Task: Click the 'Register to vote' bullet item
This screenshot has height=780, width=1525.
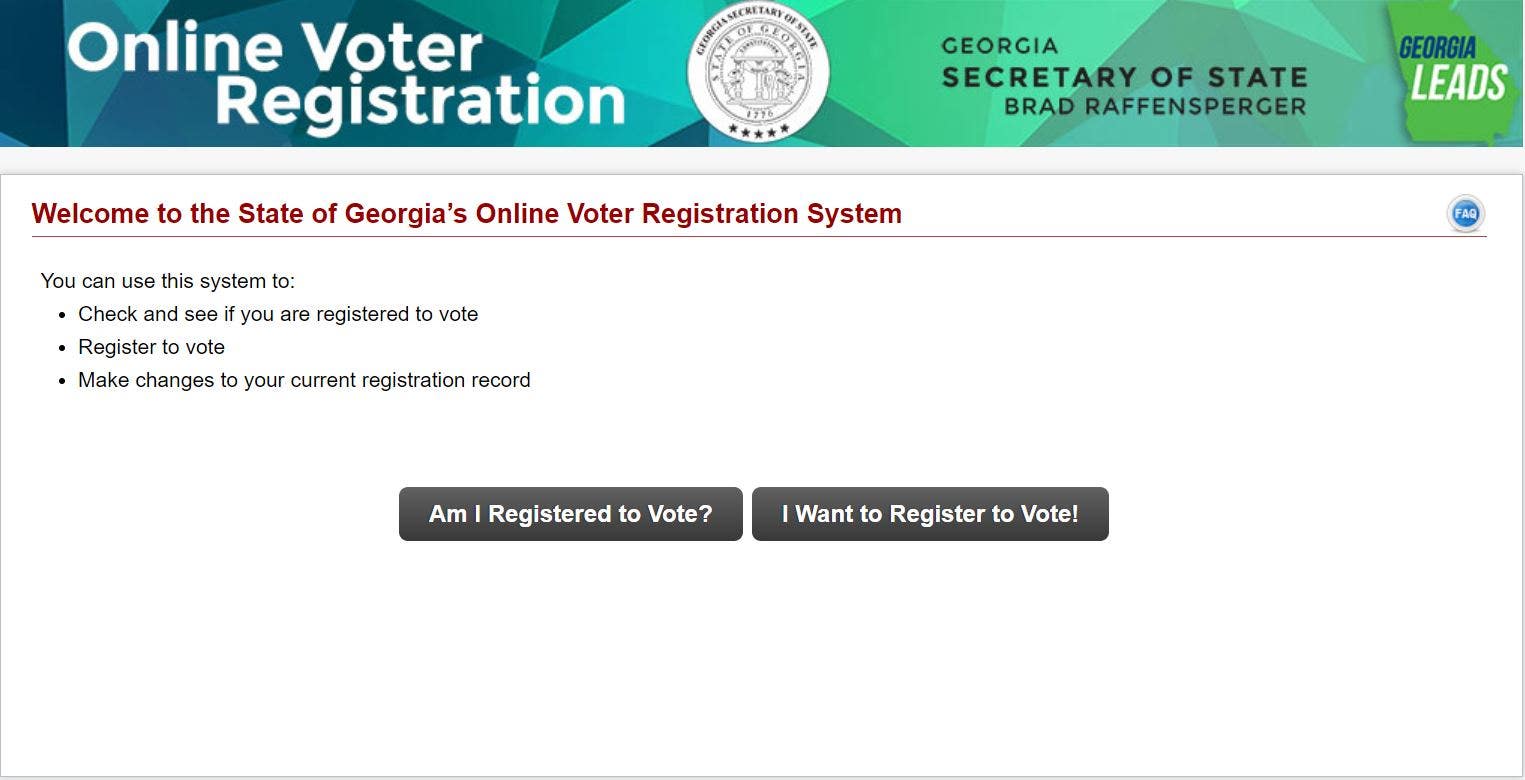Action: click(x=151, y=347)
